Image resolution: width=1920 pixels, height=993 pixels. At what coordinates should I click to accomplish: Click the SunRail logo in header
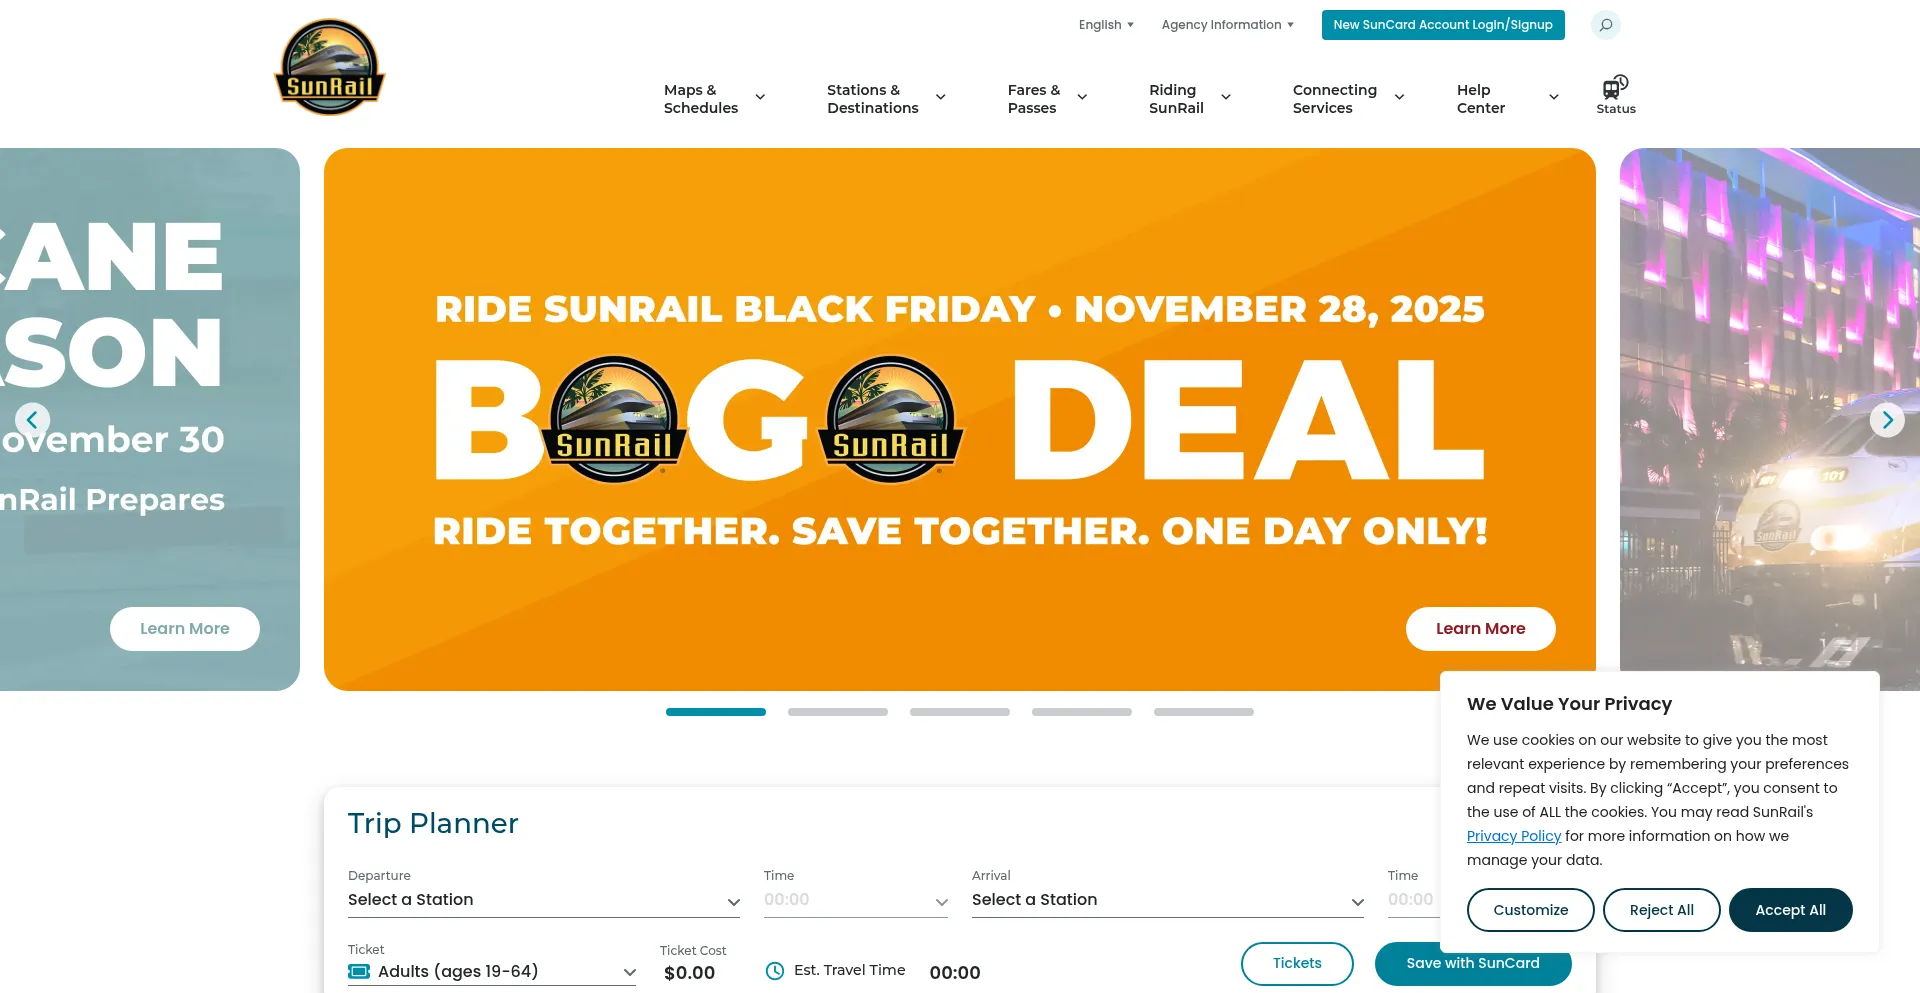point(329,67)
